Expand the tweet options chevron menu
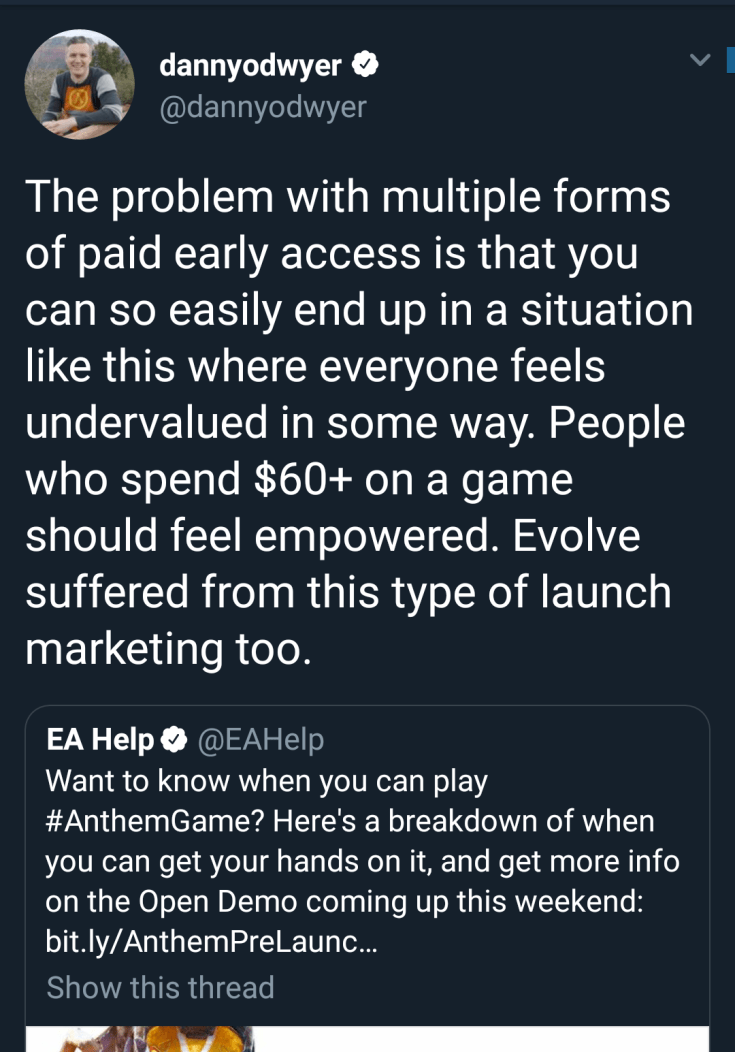This screenshot has height=1052, width=735. point(701,61)
